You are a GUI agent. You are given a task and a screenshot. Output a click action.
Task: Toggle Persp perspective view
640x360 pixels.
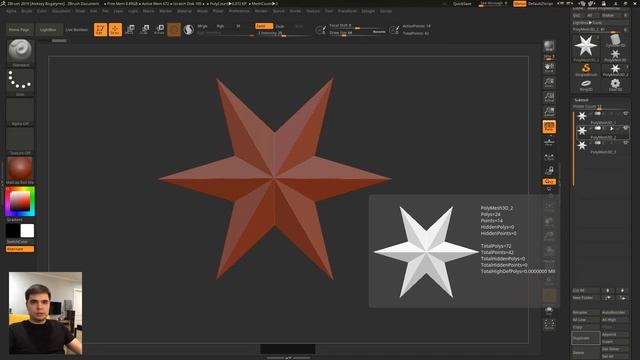(x=549, y=127)
